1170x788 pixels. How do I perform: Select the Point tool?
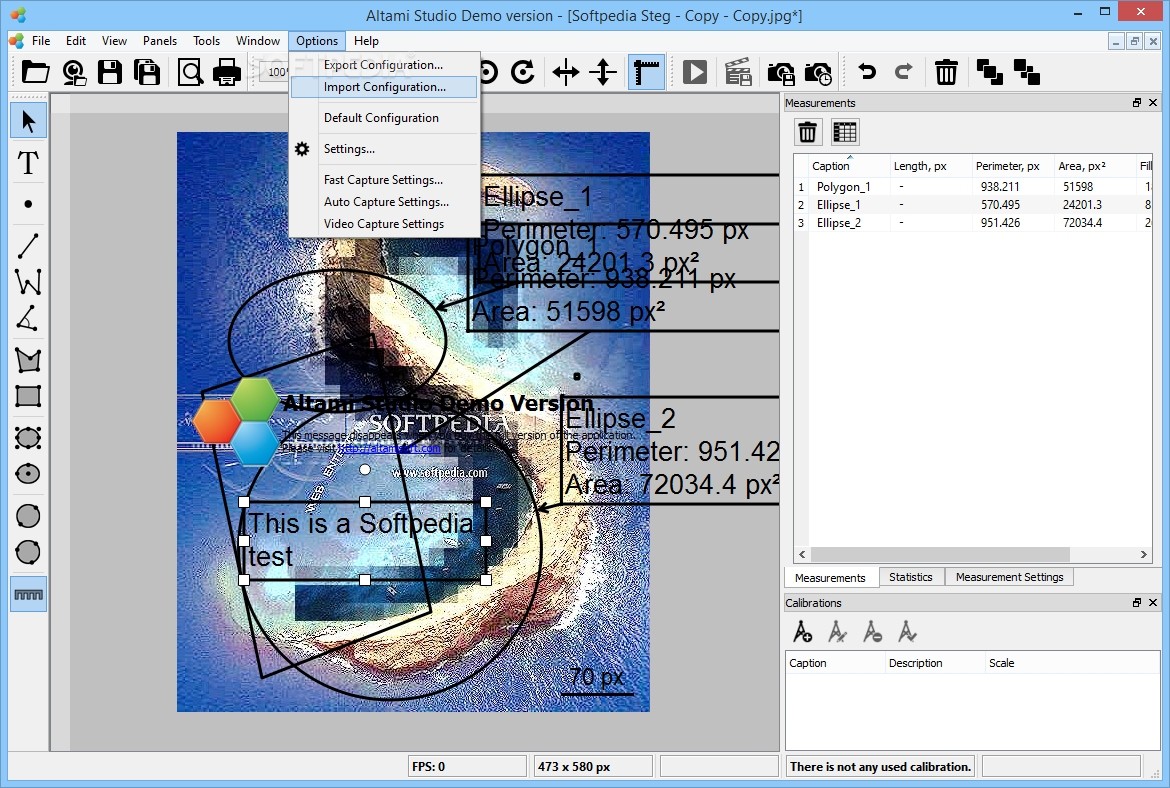coord(28,204)
